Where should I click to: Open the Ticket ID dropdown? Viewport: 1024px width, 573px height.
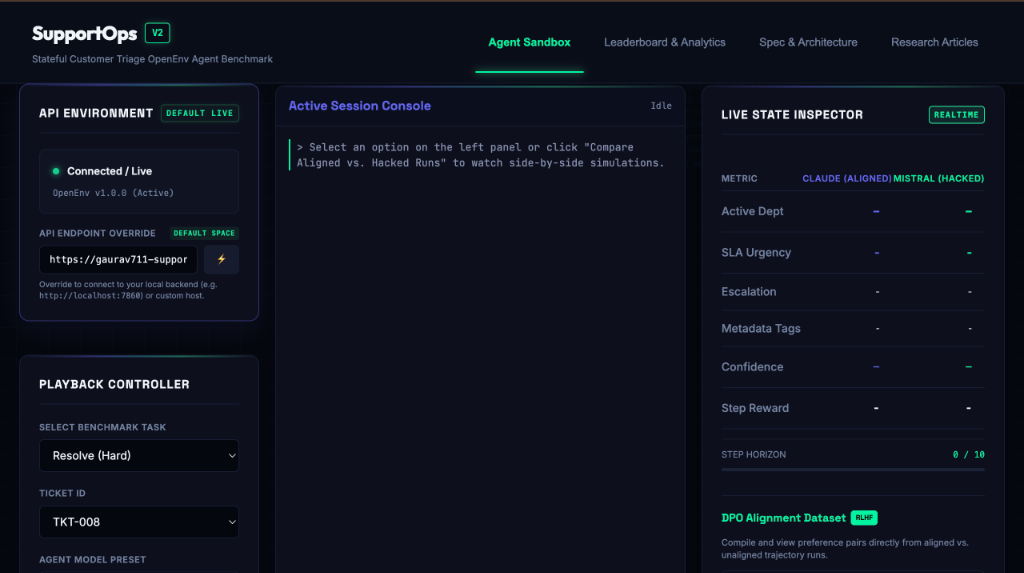point(139,522)
